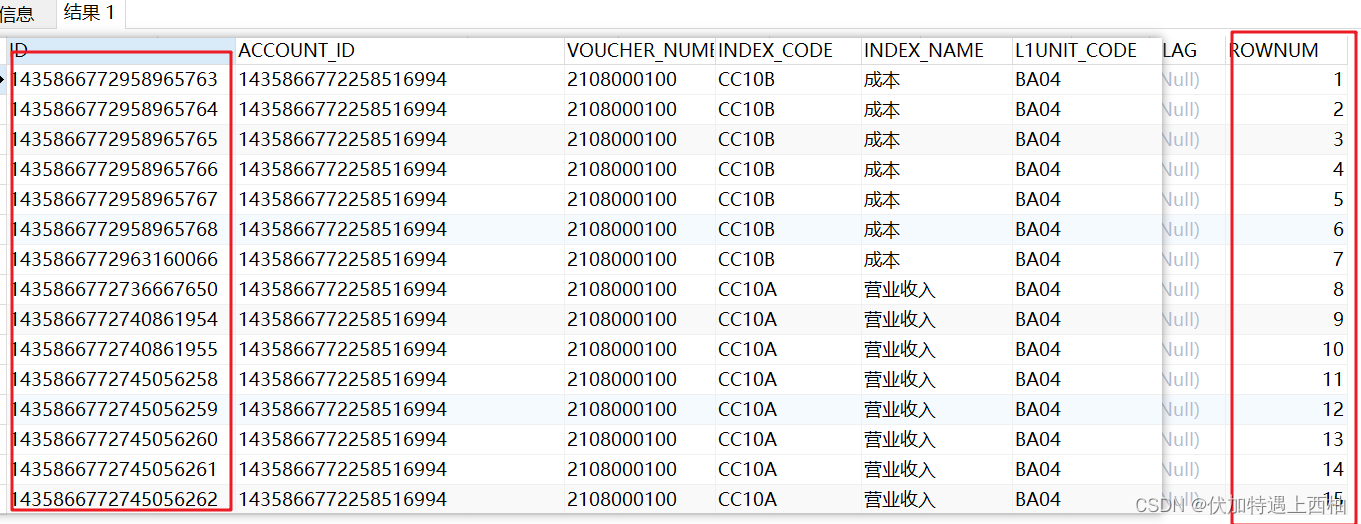
Task: Select ROWNUM cell with value 7
Action: click(x=1288, y=259)
